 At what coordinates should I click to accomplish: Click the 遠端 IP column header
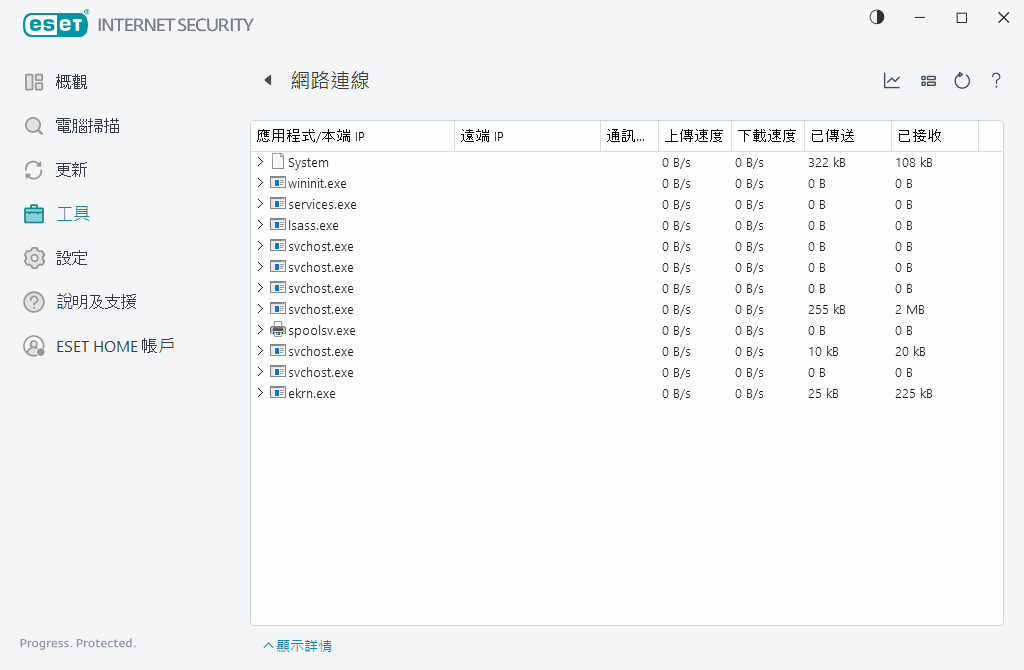coord(485,135)
